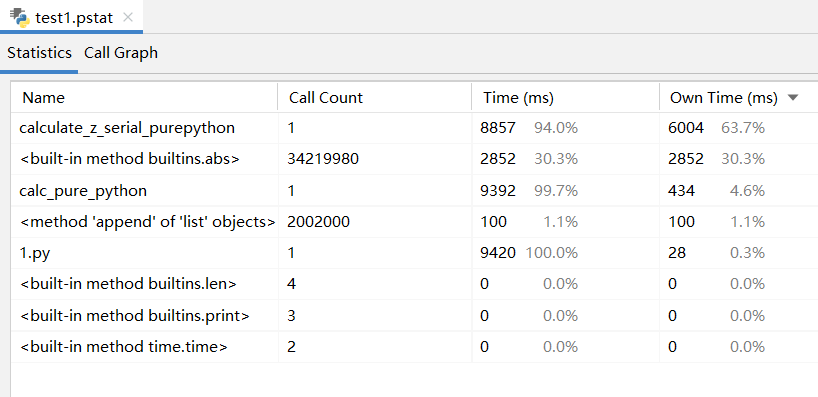This screenshot has width=818, height=397.
Task: Select the calc_pure_python function row
Action: tap(414, 190)
